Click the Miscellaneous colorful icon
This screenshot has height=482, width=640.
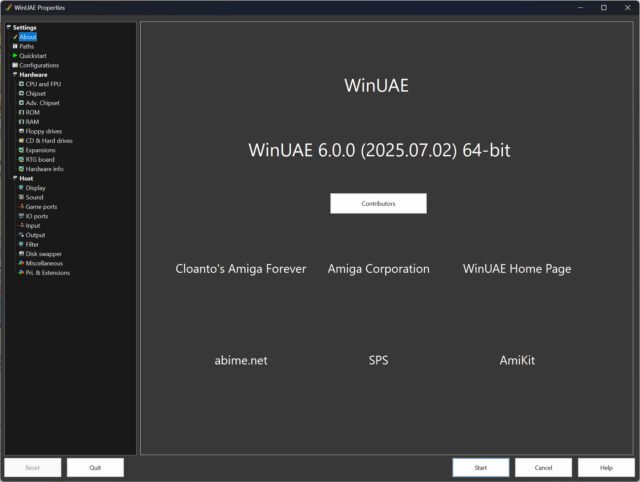[x=22, y=263]
